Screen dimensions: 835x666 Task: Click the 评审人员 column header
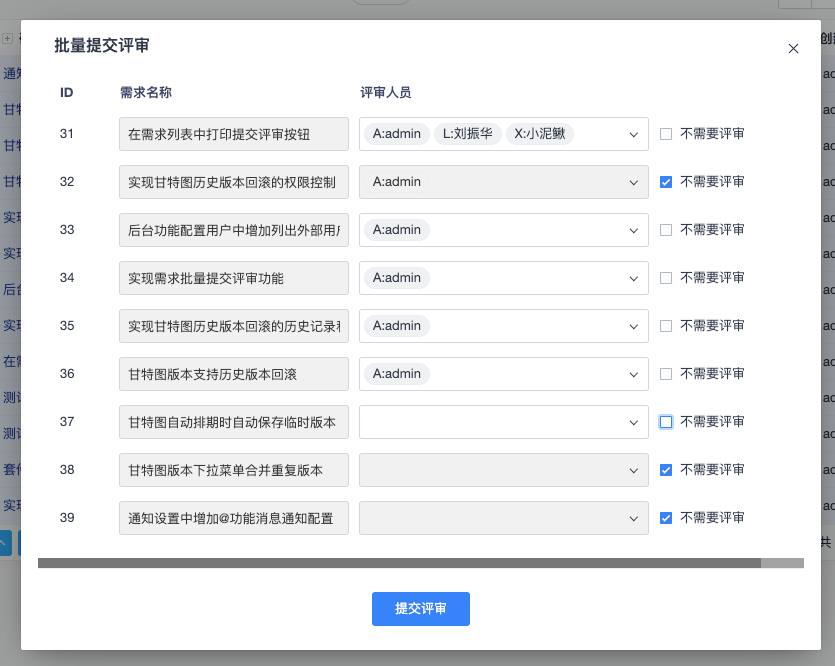(x=386, y=93)
